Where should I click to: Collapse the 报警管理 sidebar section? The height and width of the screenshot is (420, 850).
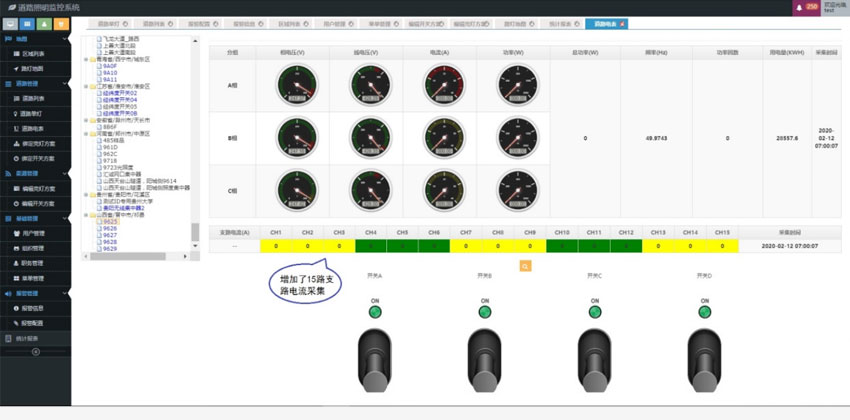tap(65, 293)
